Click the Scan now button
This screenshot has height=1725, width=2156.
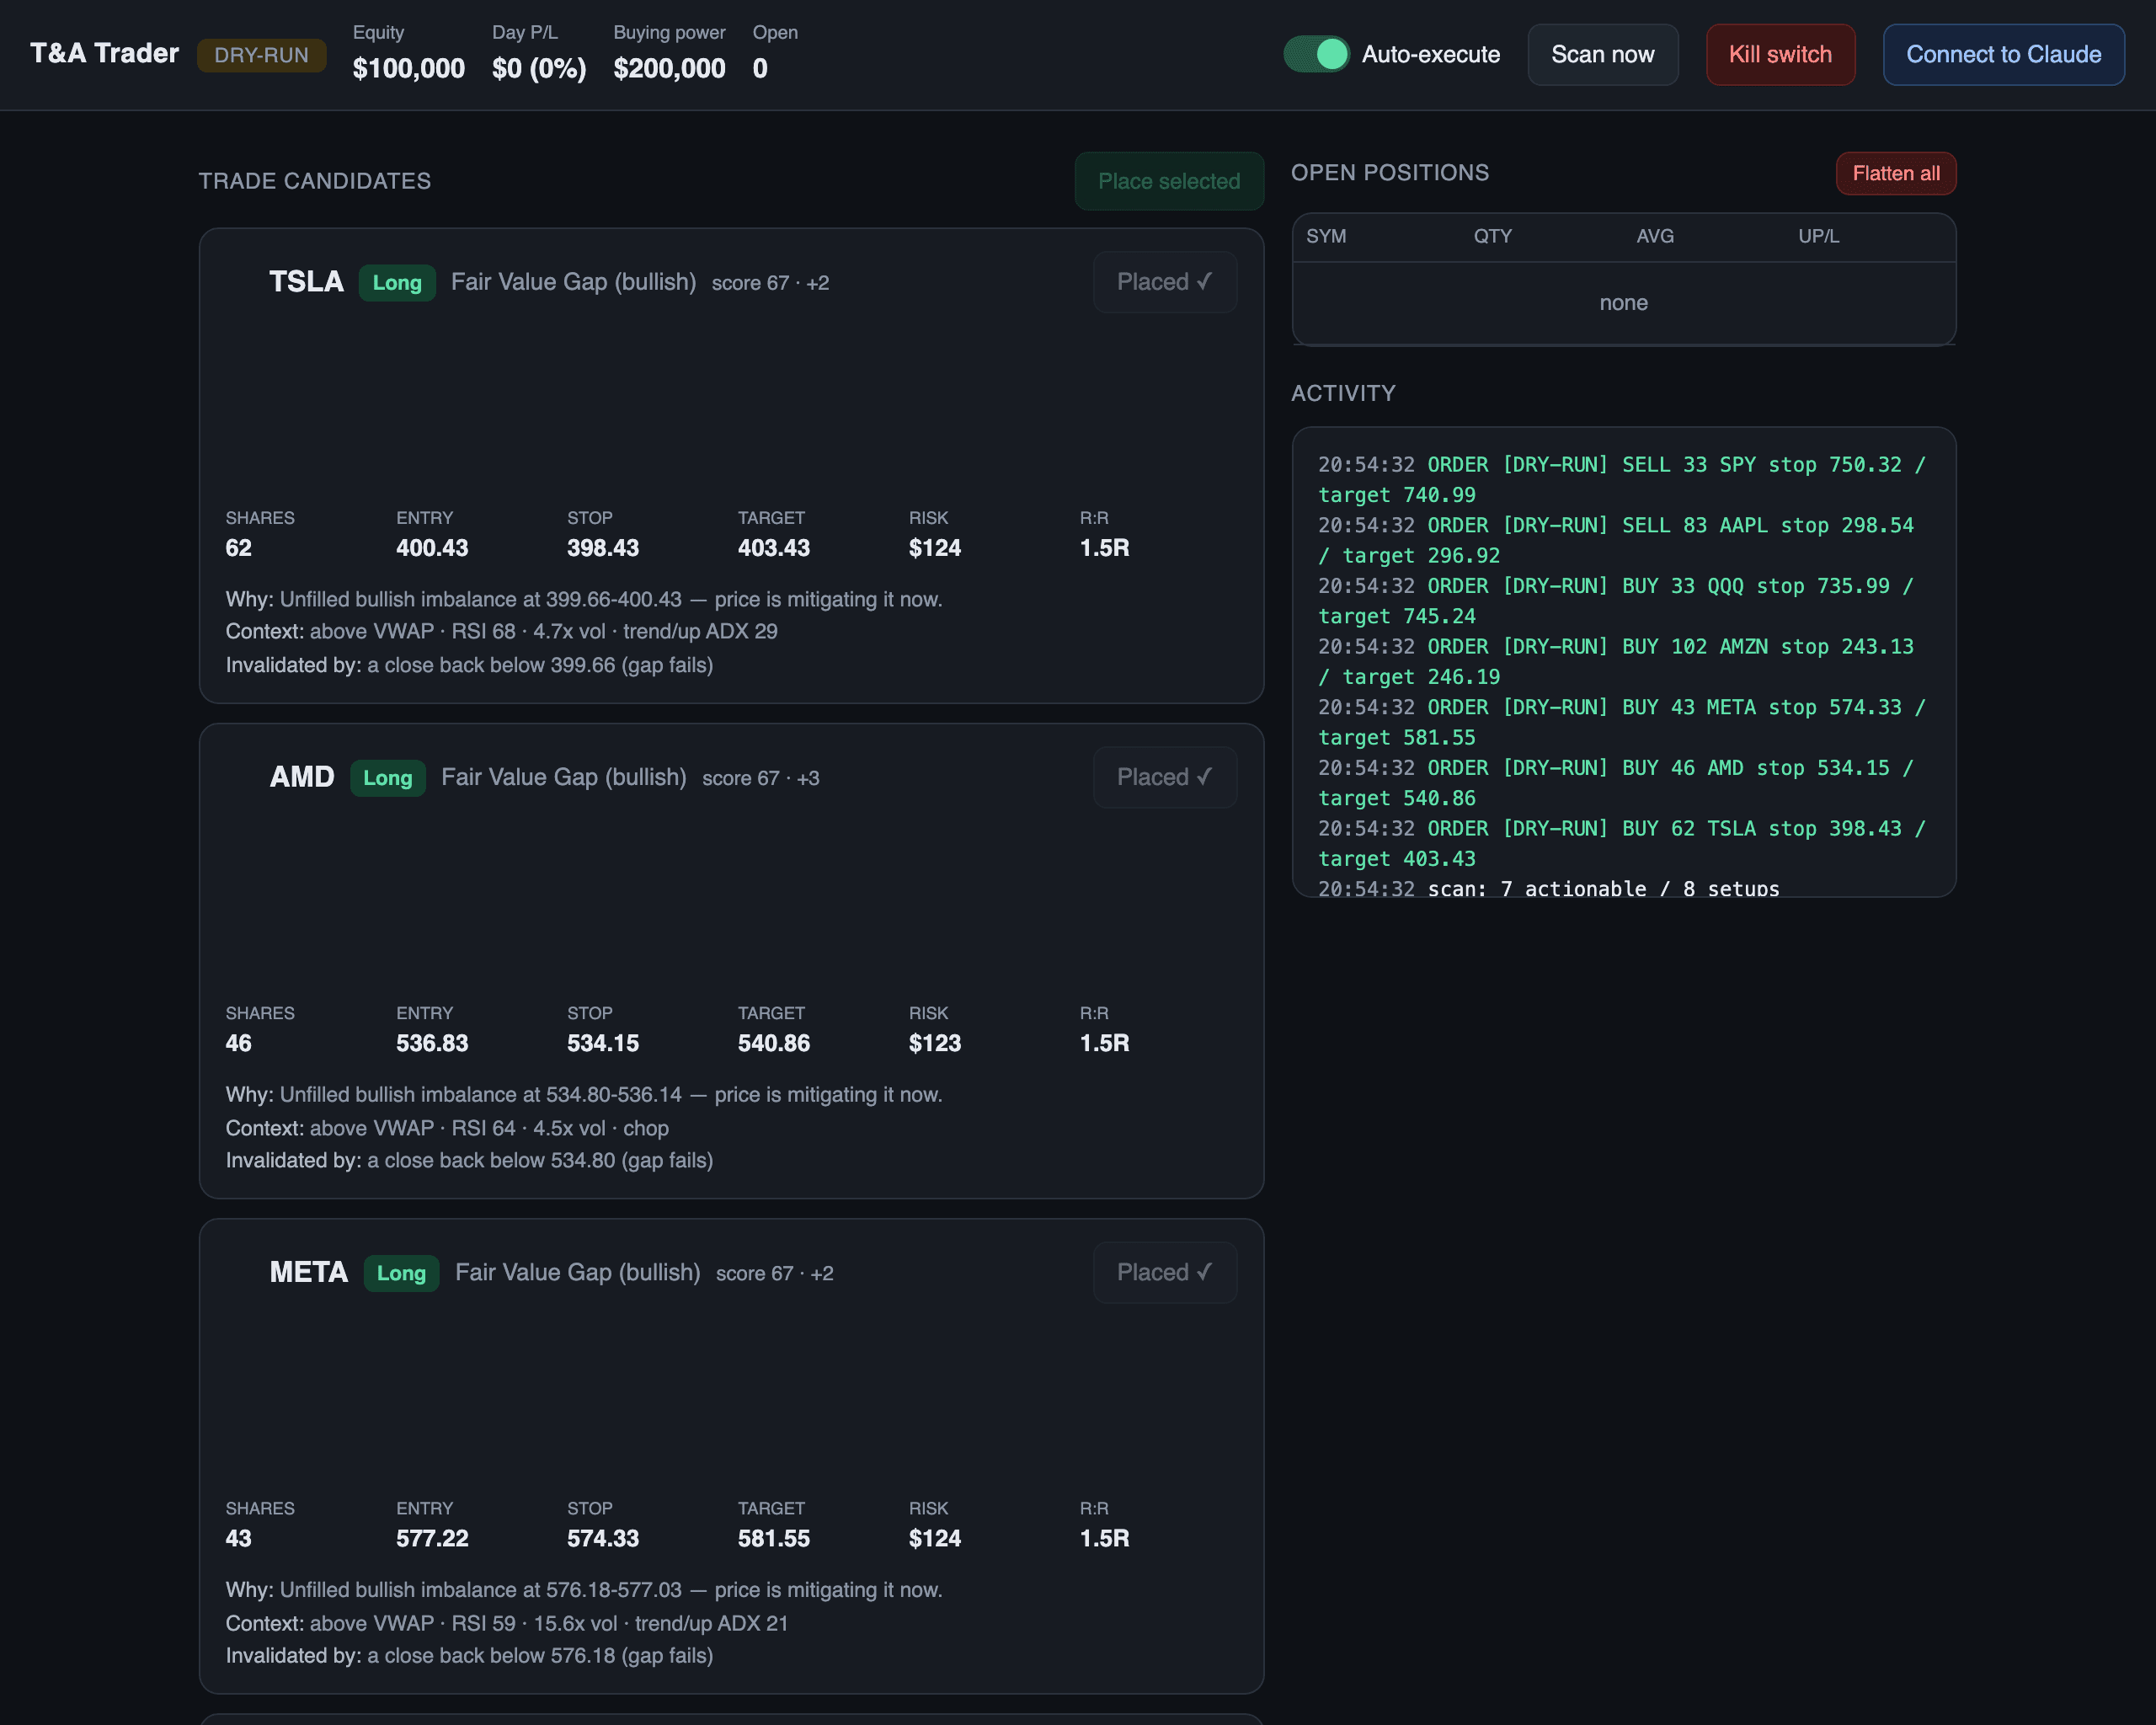[1602, 54]
